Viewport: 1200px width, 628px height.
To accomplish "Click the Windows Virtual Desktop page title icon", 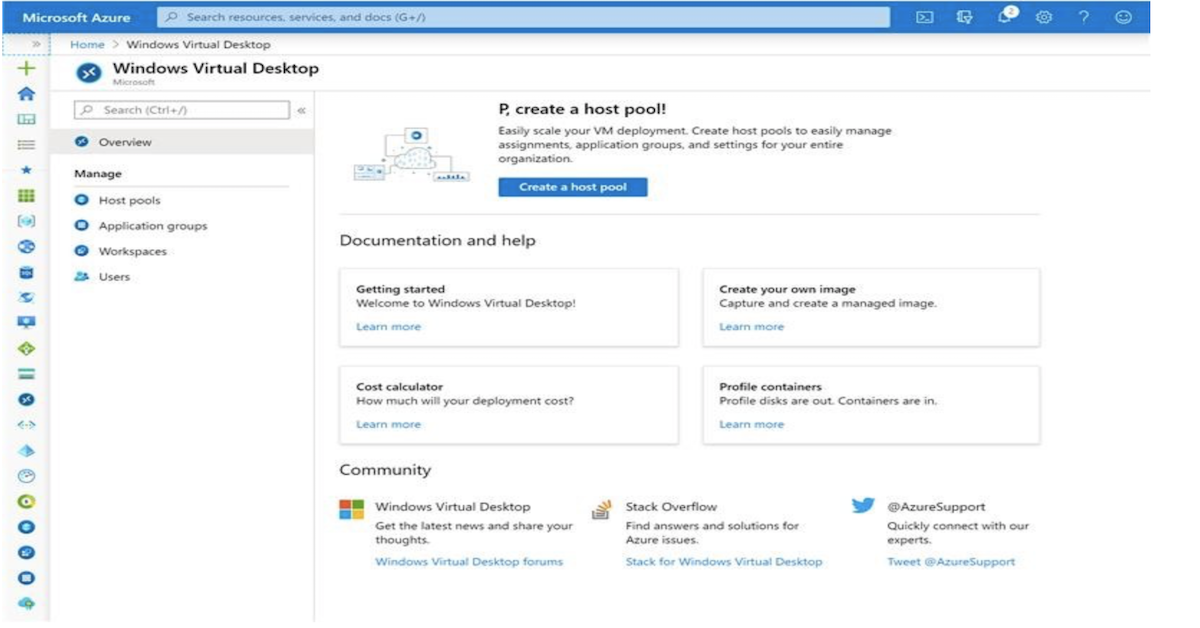I will coord(89,73).
